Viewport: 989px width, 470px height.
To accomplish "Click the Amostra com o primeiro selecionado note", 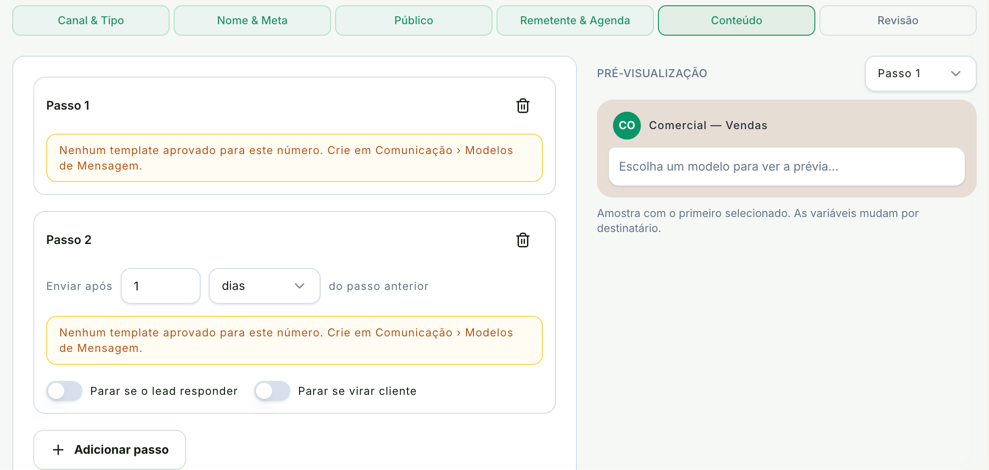I will pos(758,221).
